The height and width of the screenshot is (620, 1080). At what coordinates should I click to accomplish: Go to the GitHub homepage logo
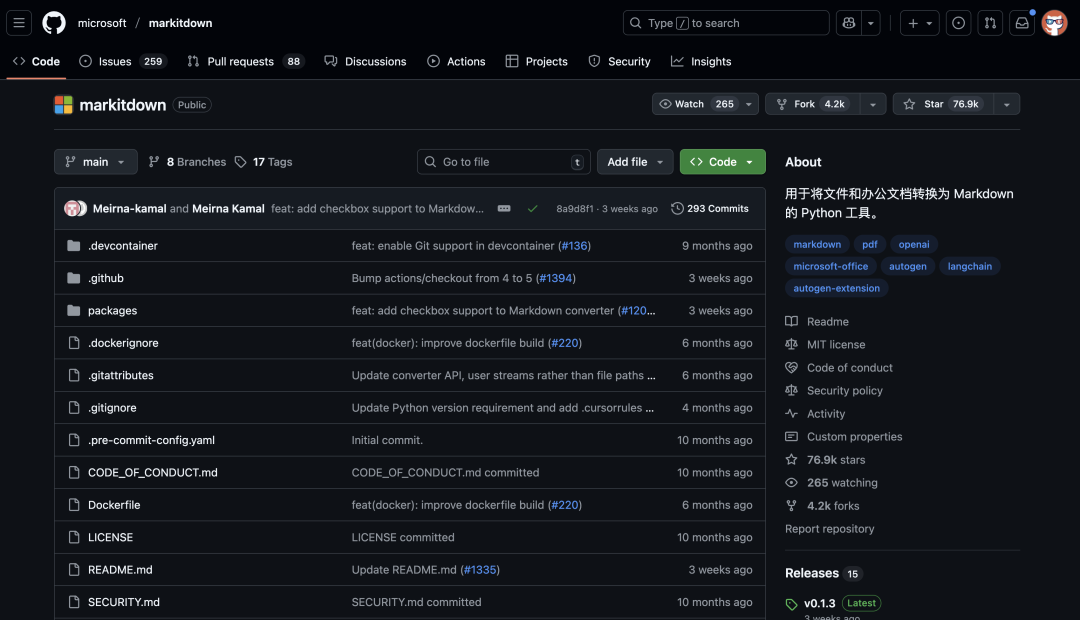[x=54, y=23]
